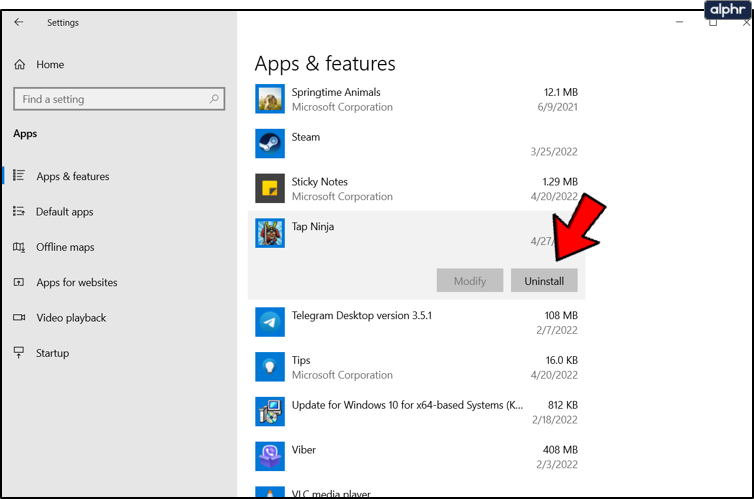Go back using the Settings back arrow

(x=19, y=22)
